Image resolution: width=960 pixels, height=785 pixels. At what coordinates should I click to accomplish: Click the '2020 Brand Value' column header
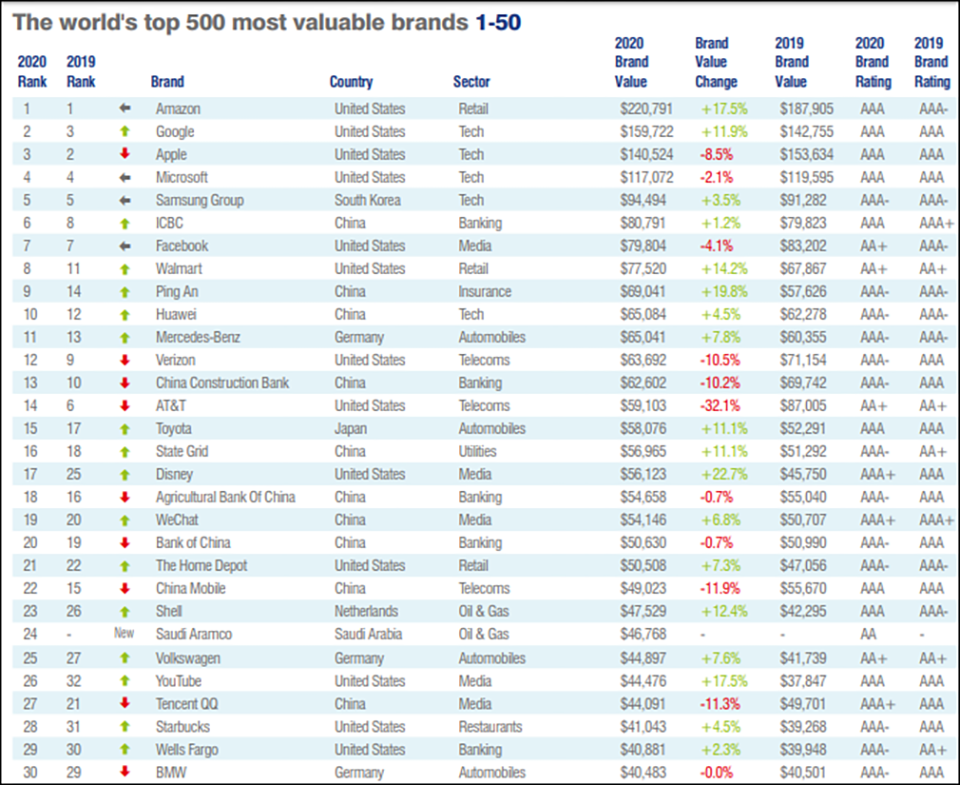pos(631,62)
